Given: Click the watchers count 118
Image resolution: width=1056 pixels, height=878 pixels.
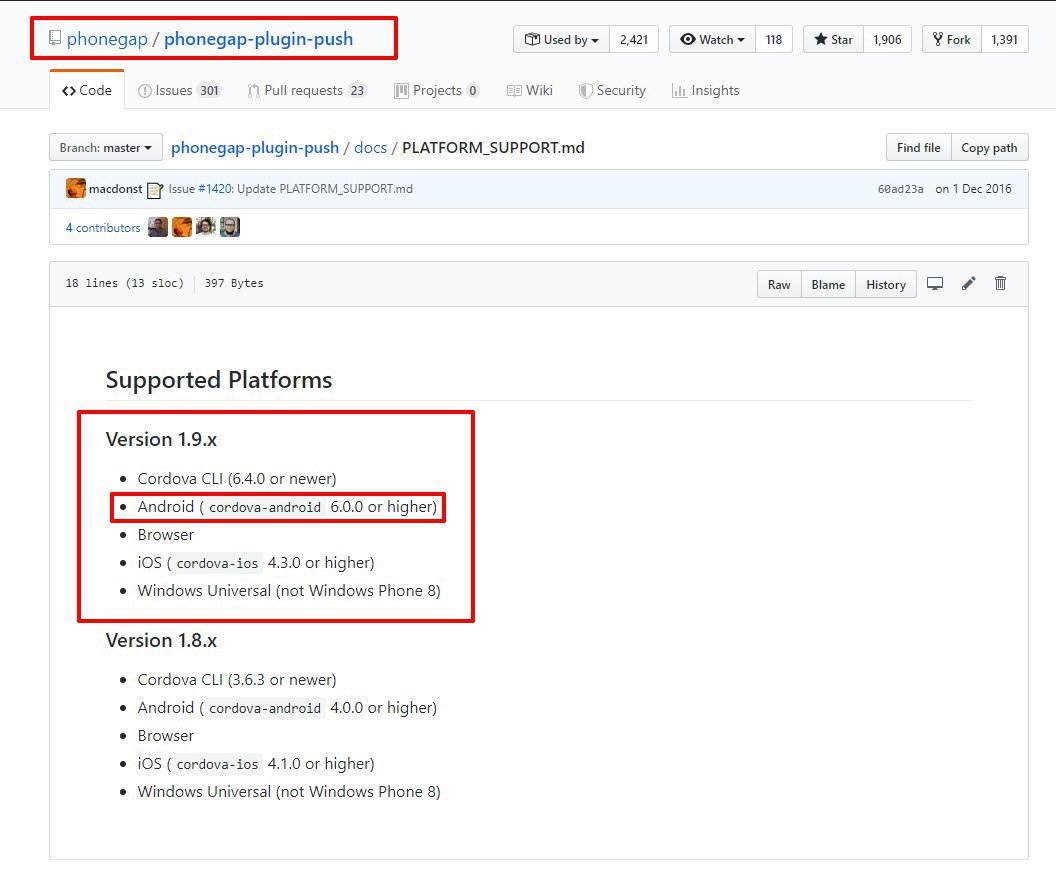Looking at the screenshot, I should (774, 40).
